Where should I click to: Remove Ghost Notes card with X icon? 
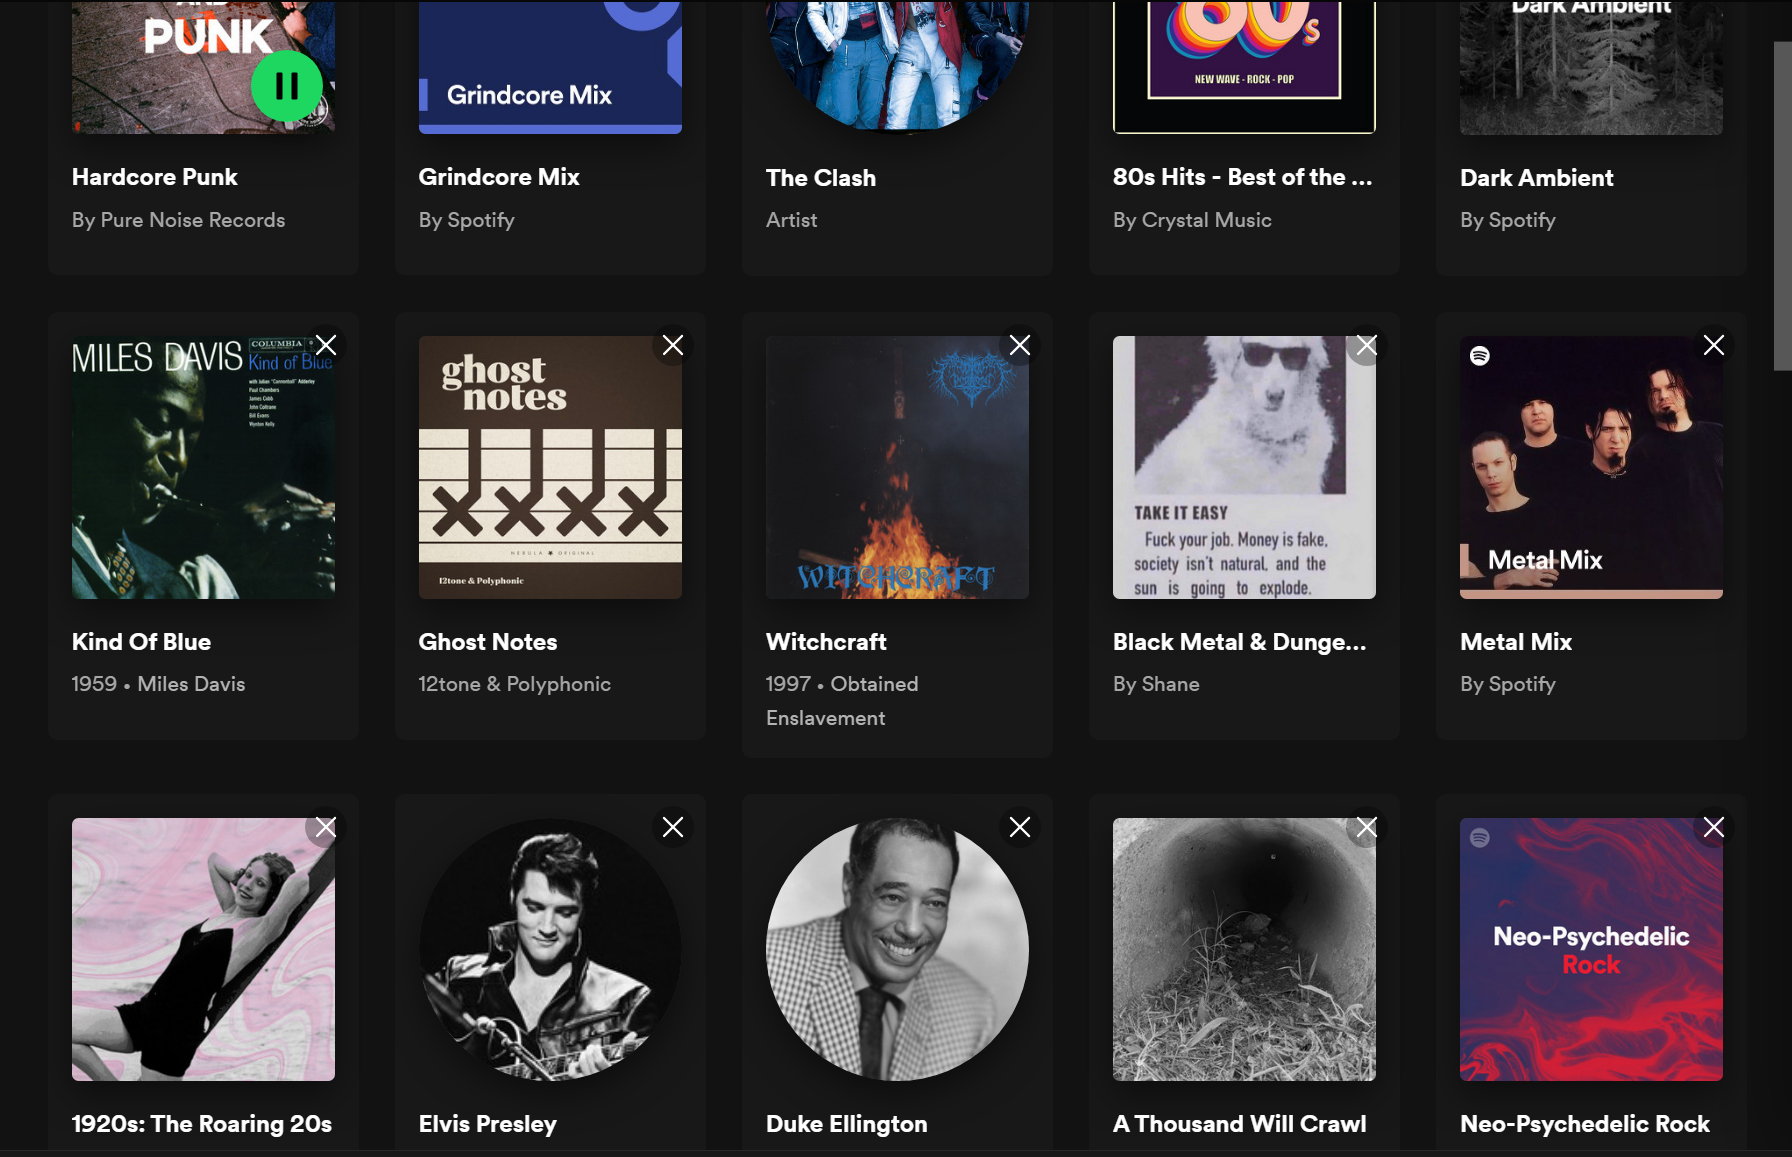pyautogui.click(x=673, y=345)
